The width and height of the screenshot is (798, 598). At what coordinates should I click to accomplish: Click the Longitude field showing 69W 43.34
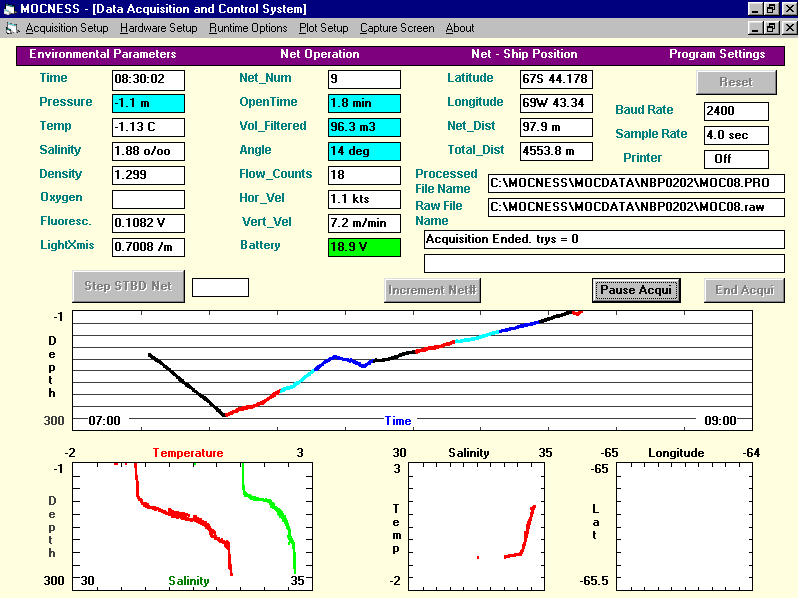[x=556, y=103]
